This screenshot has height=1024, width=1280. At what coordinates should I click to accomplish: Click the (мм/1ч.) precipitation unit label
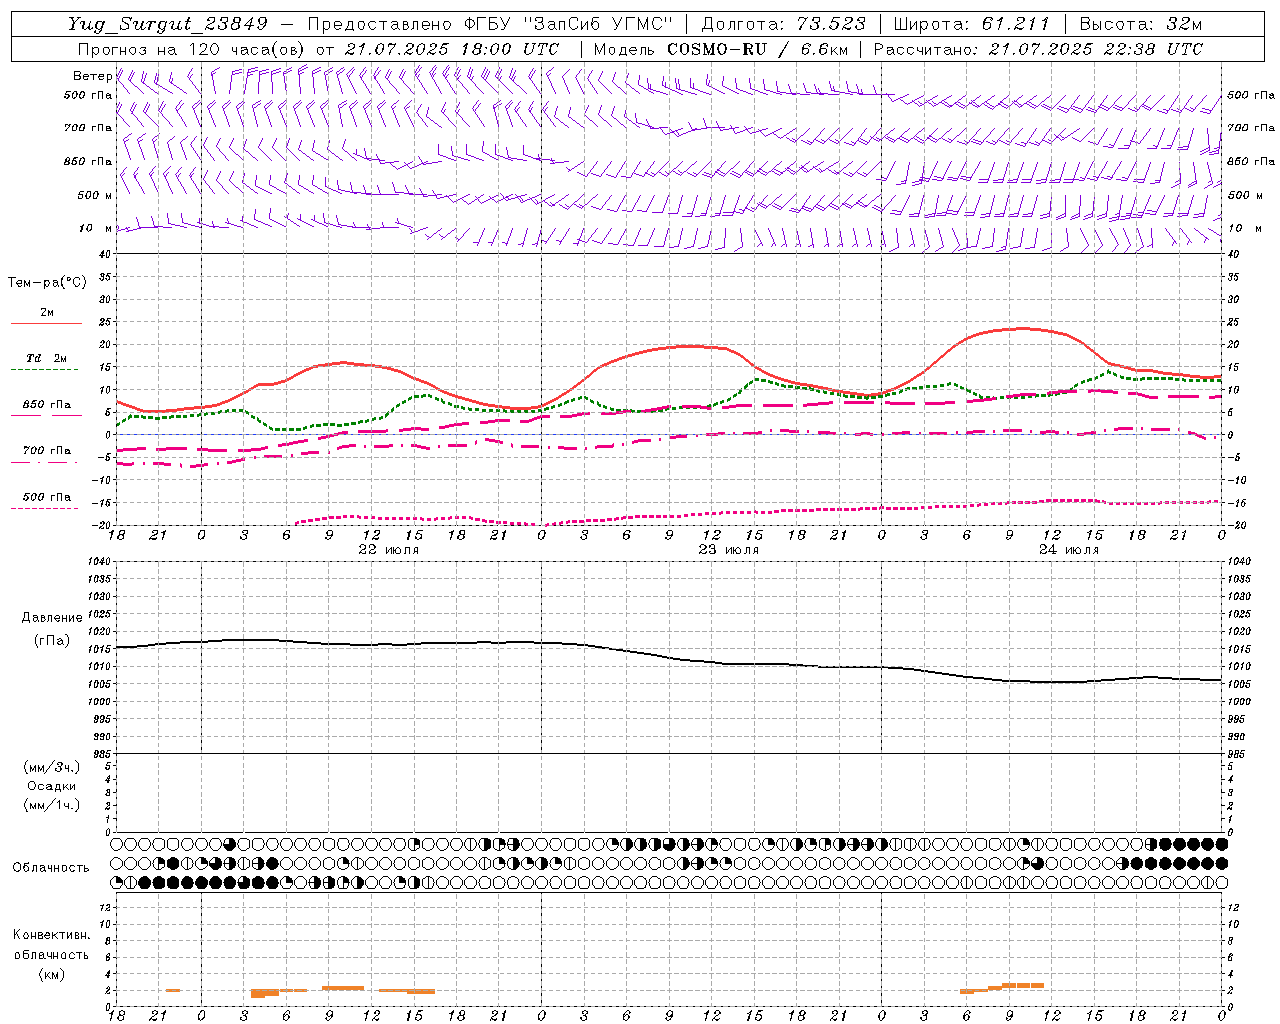52,805
